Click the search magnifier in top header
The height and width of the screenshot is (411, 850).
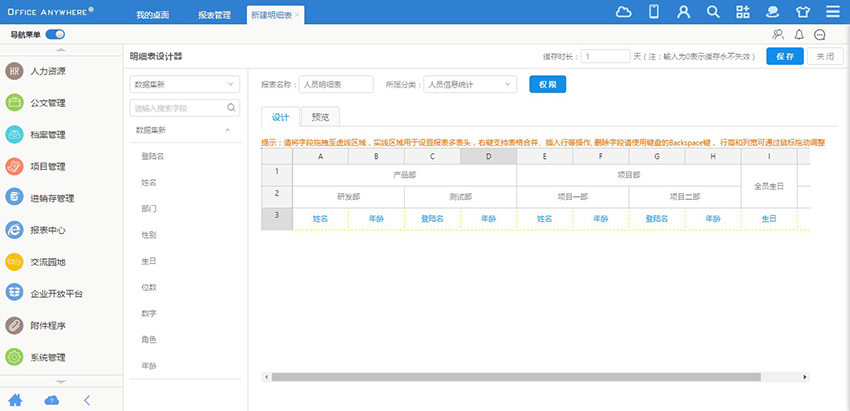[x=713, y=12]
